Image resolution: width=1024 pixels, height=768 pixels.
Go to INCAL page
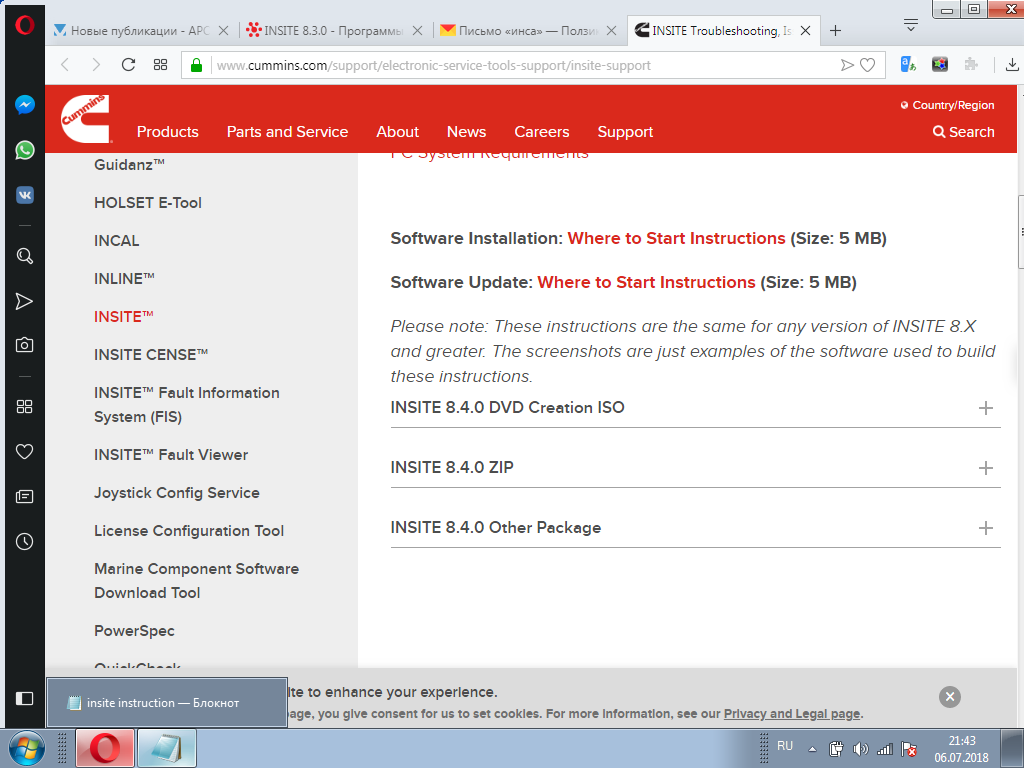pos(116,240)
